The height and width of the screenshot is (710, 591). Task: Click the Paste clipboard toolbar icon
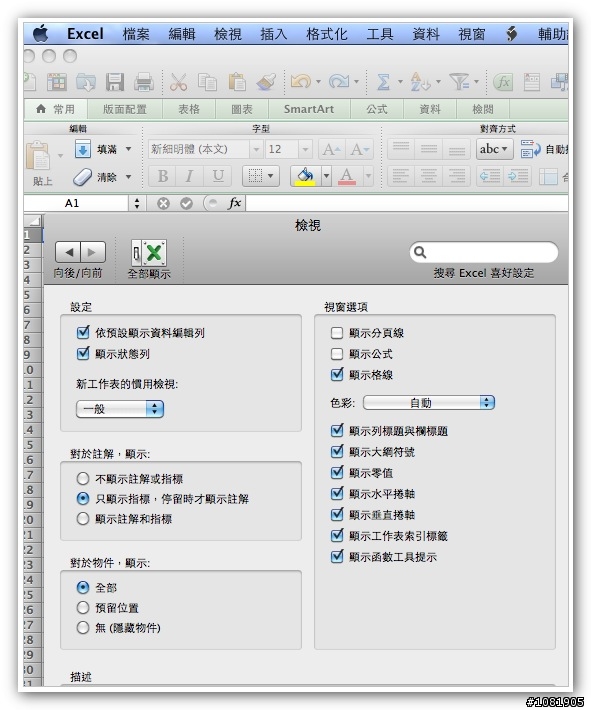click(x=237, y=82)
